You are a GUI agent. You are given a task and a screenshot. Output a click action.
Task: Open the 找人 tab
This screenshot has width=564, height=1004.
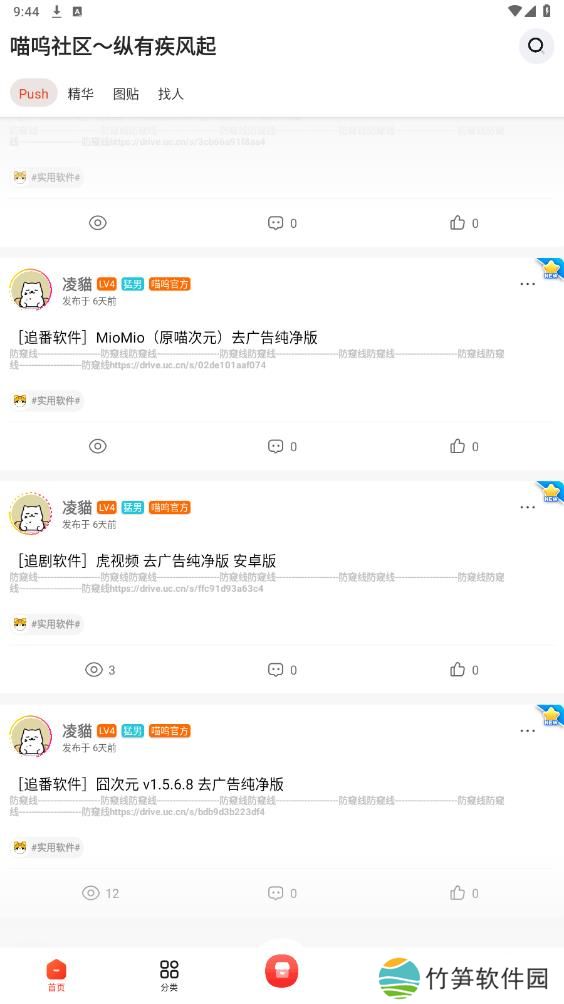pos(170,93)
